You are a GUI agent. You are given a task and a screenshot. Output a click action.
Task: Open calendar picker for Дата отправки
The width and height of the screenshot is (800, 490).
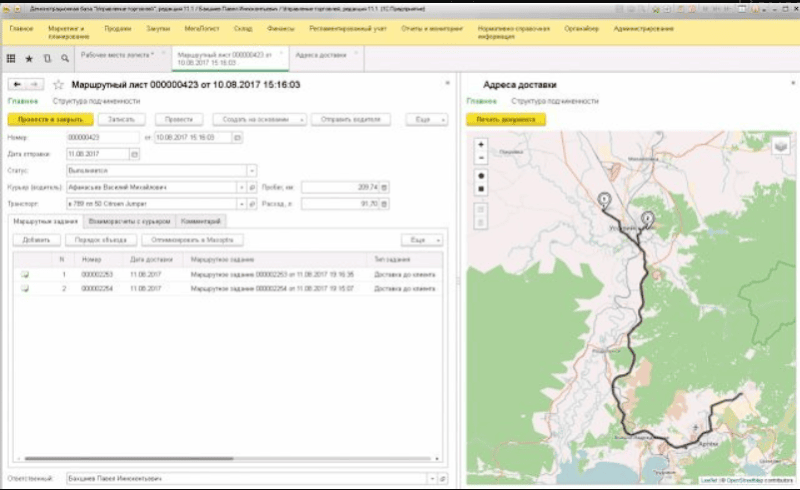tap(135, 154)
